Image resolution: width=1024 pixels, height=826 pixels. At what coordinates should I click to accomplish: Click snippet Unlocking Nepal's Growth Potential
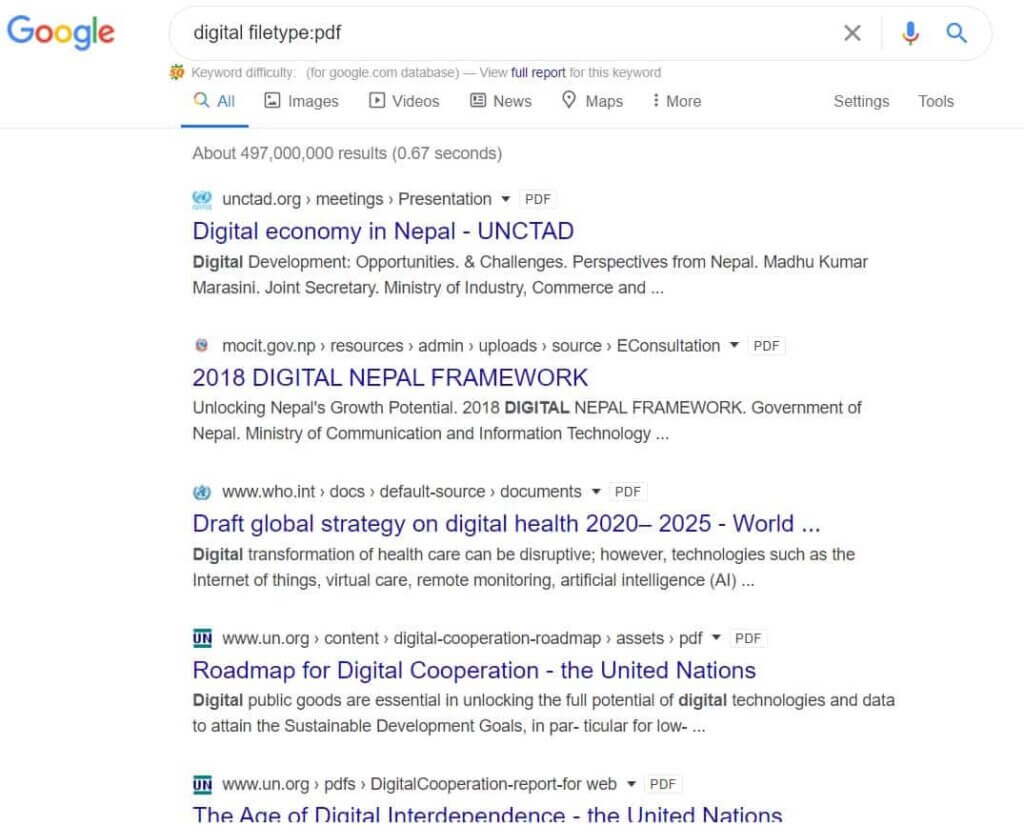coord(527,421)
